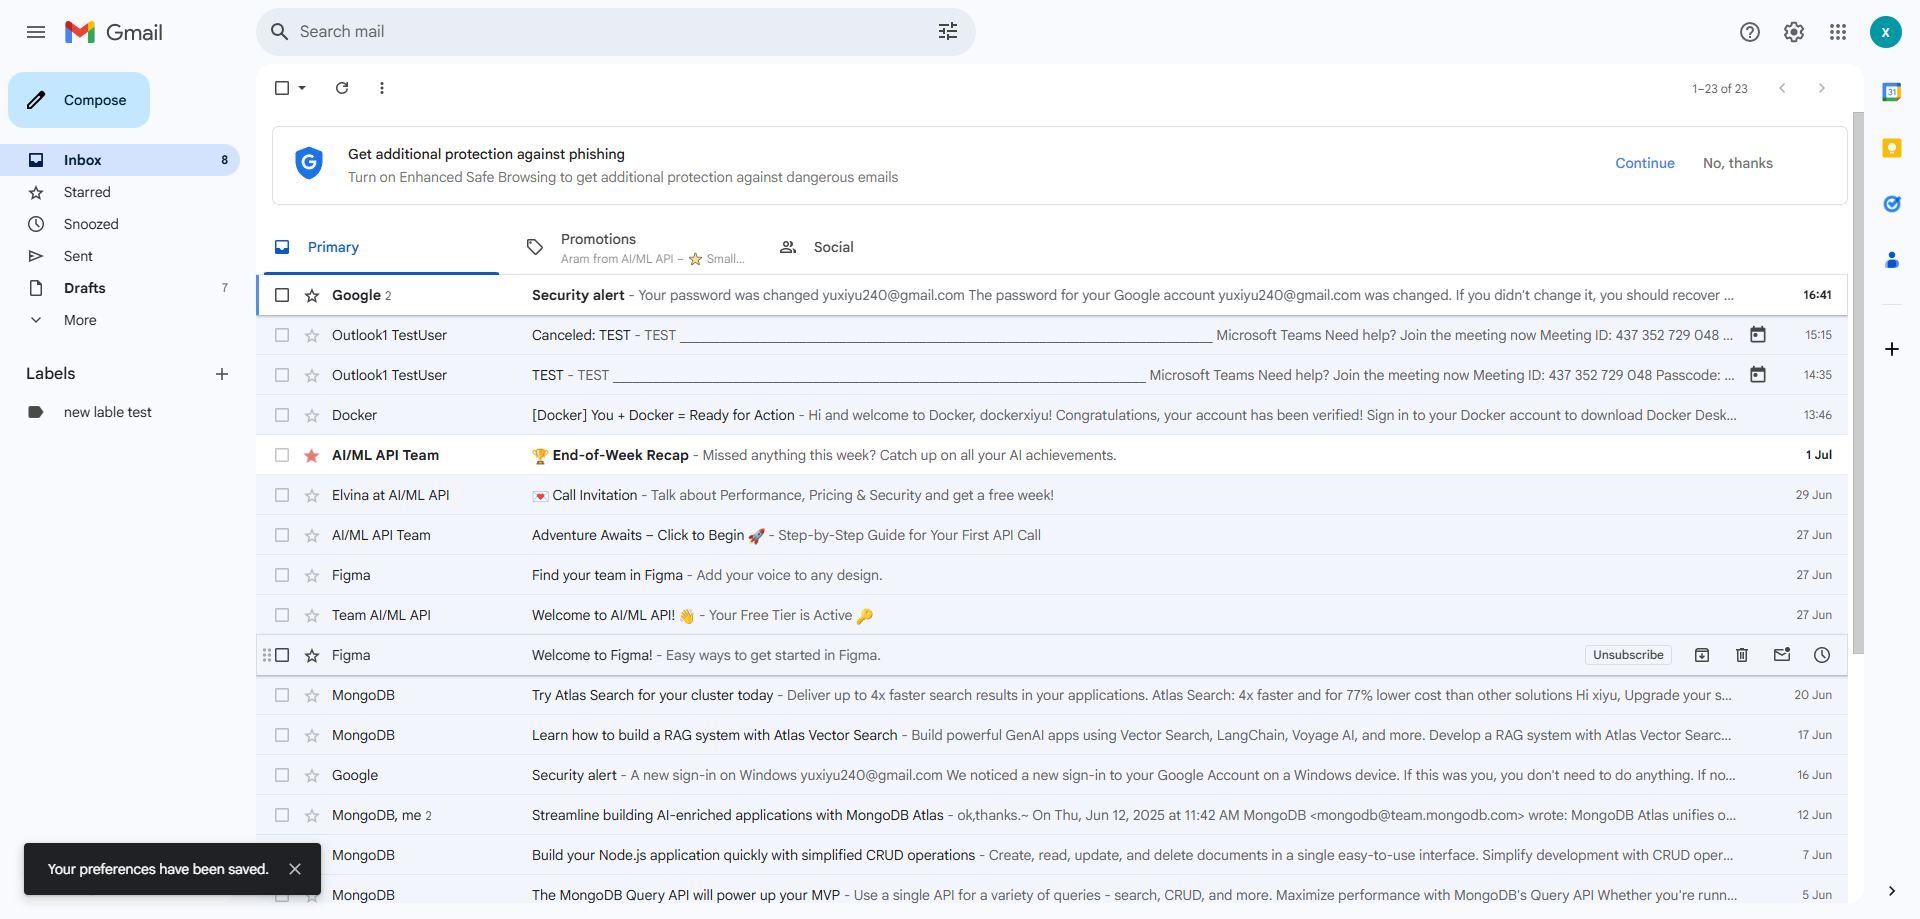This screenshot has height=919, width=1920.
Task: Tick the select-all checkbox
Action: tap(282, 88)
